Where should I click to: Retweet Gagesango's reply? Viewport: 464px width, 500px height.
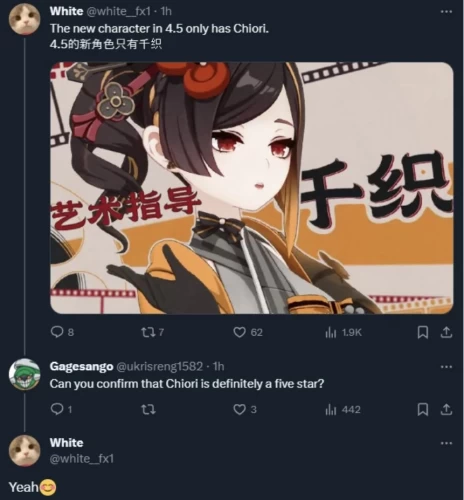click(x=148, y=409)
